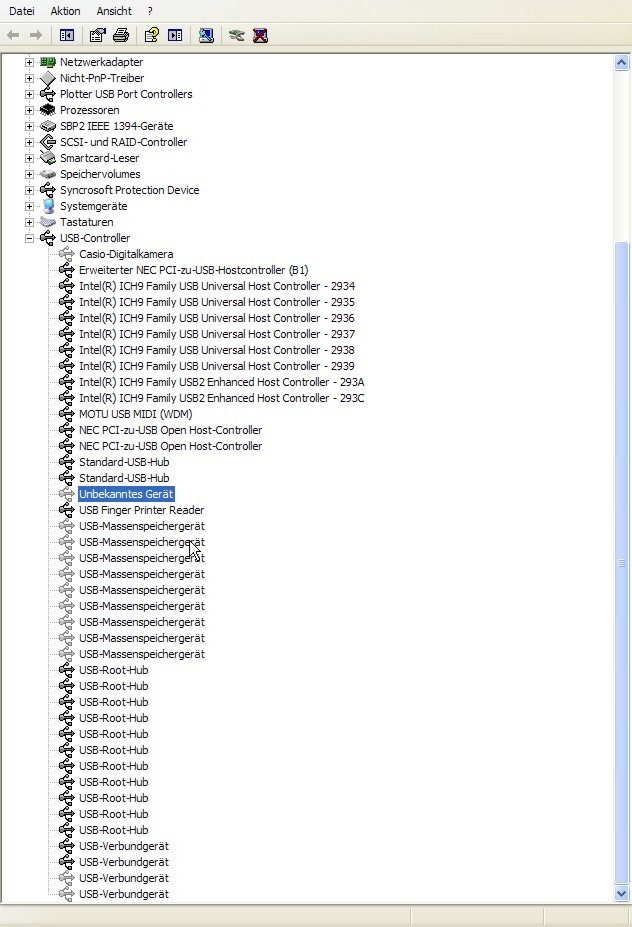632x927 pixels.
Task: Click the Forward arrow toolbar icon
Action: (x=36, y=35)
